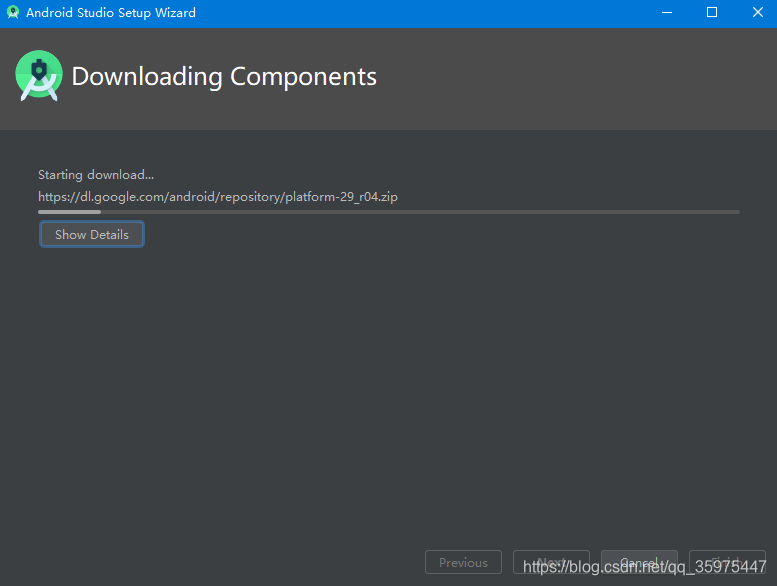The image size is (777, 586).
Task: Click the "Downloading Components" heading
Action: click(224, 77)
